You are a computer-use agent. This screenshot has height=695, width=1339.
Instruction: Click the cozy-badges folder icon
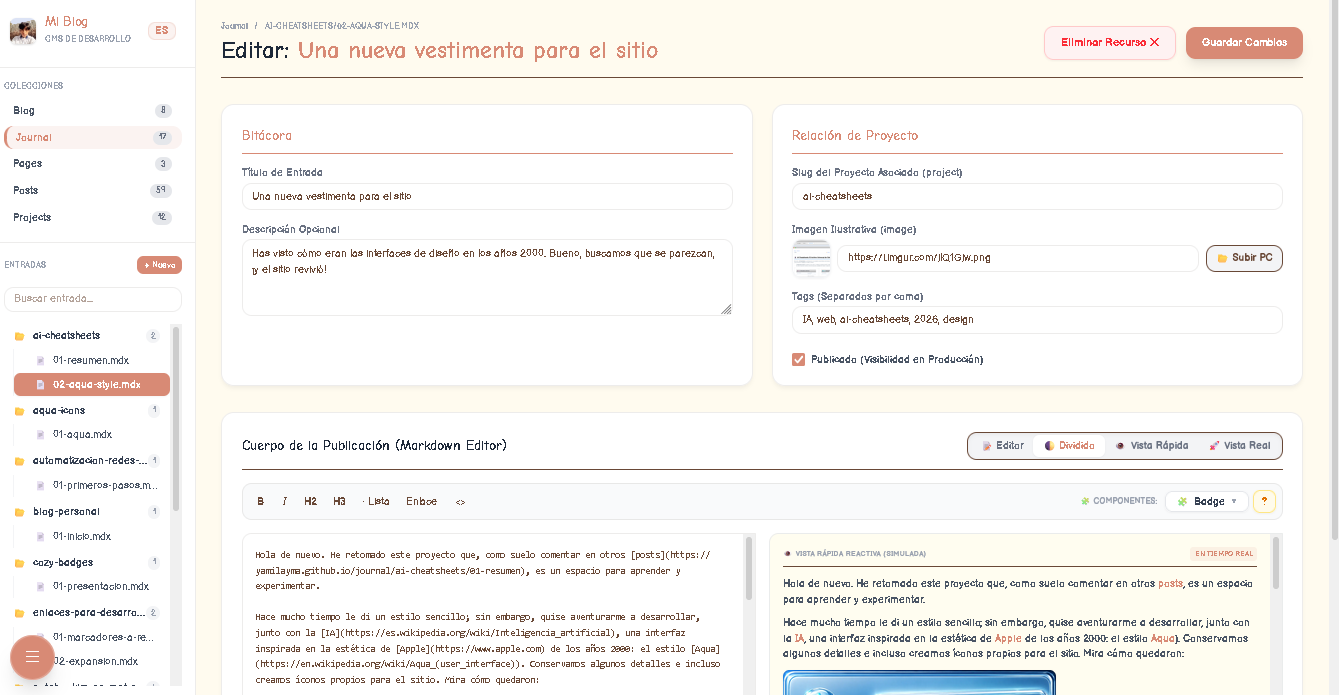19,563
